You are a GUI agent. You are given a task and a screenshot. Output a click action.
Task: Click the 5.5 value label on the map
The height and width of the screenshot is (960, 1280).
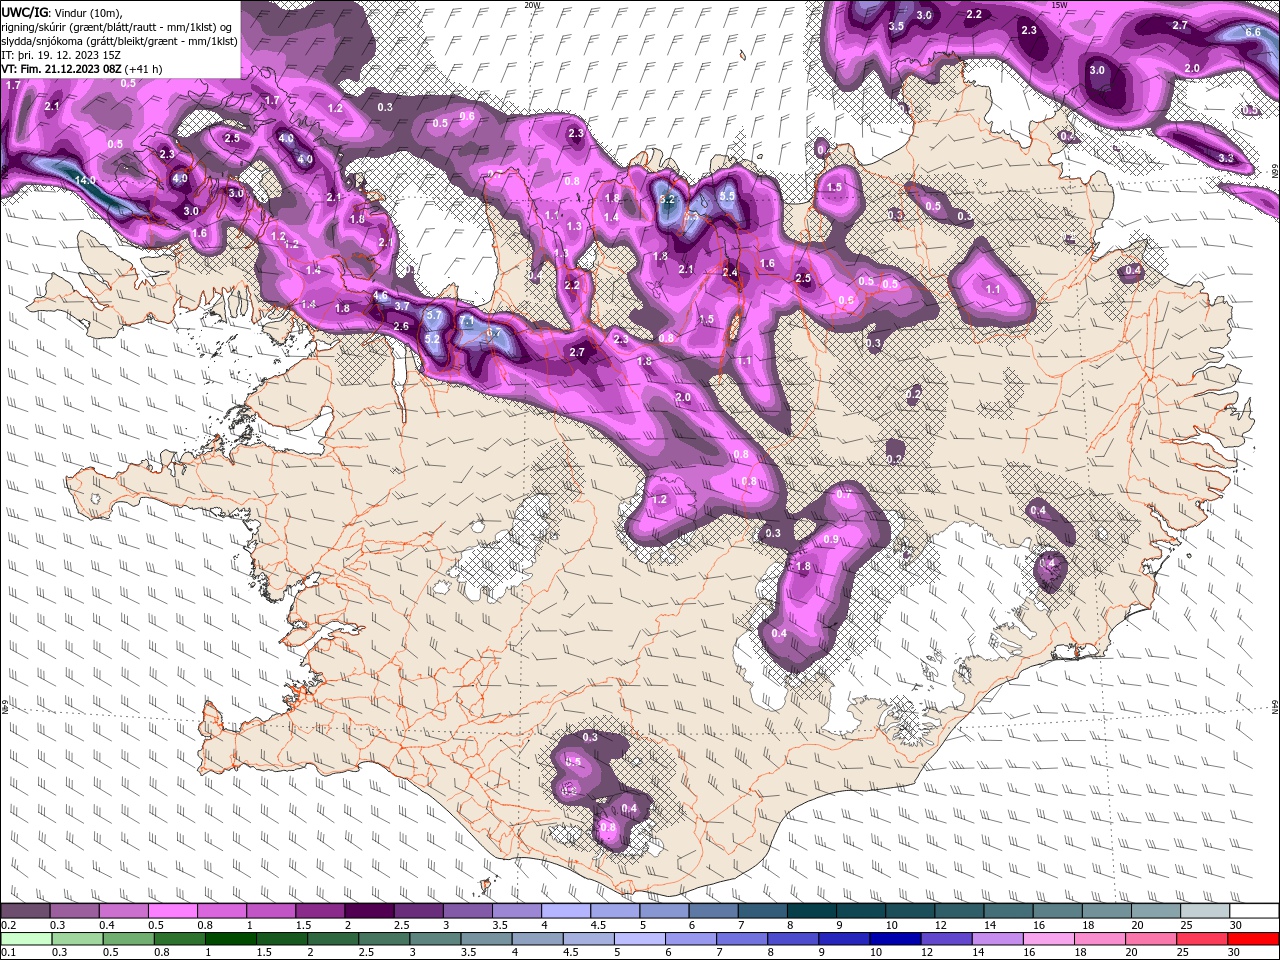(727, 196)
